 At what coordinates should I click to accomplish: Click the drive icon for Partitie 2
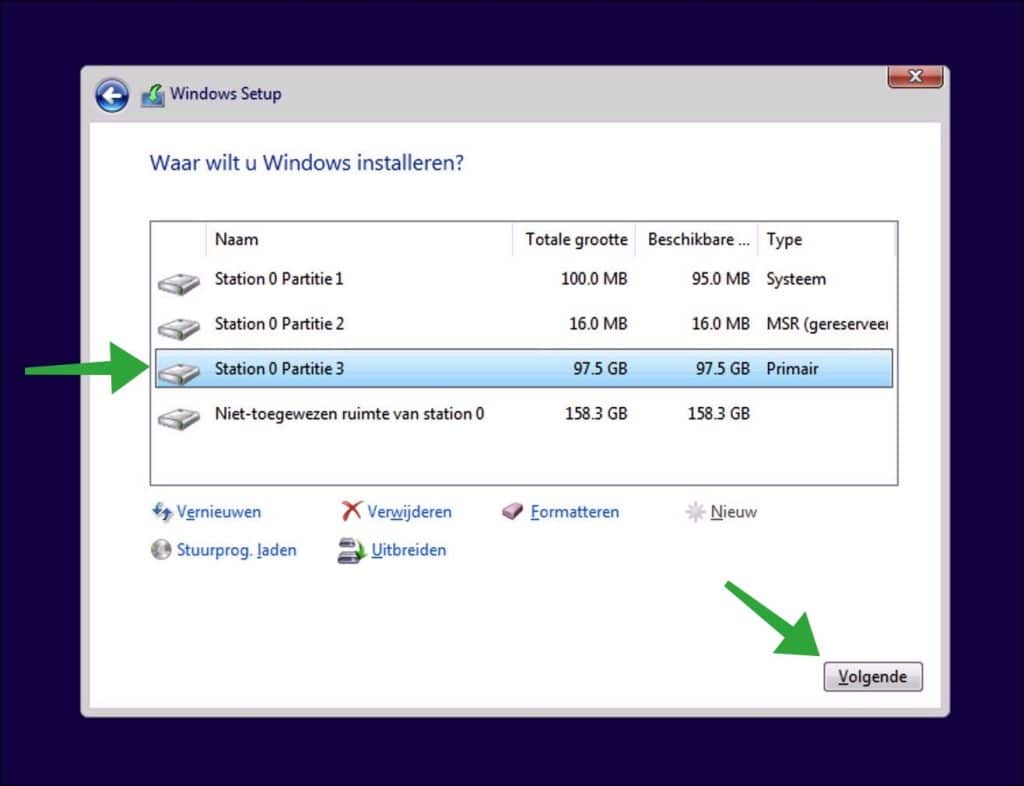point(178,328)
